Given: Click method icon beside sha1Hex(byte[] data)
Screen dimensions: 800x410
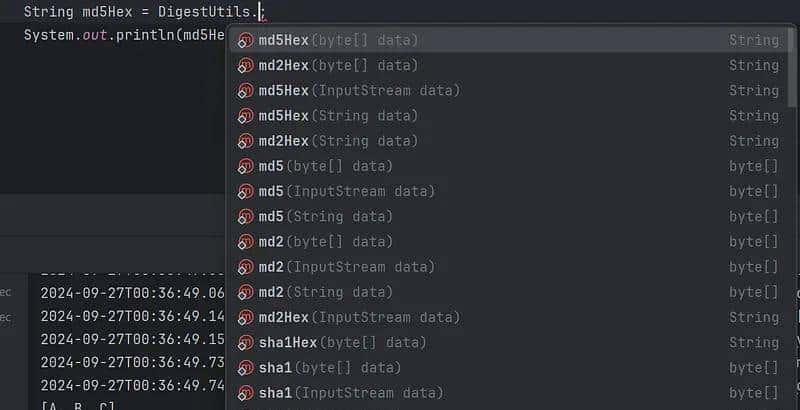Looking at the screenshot, I should tap(245, 343).
